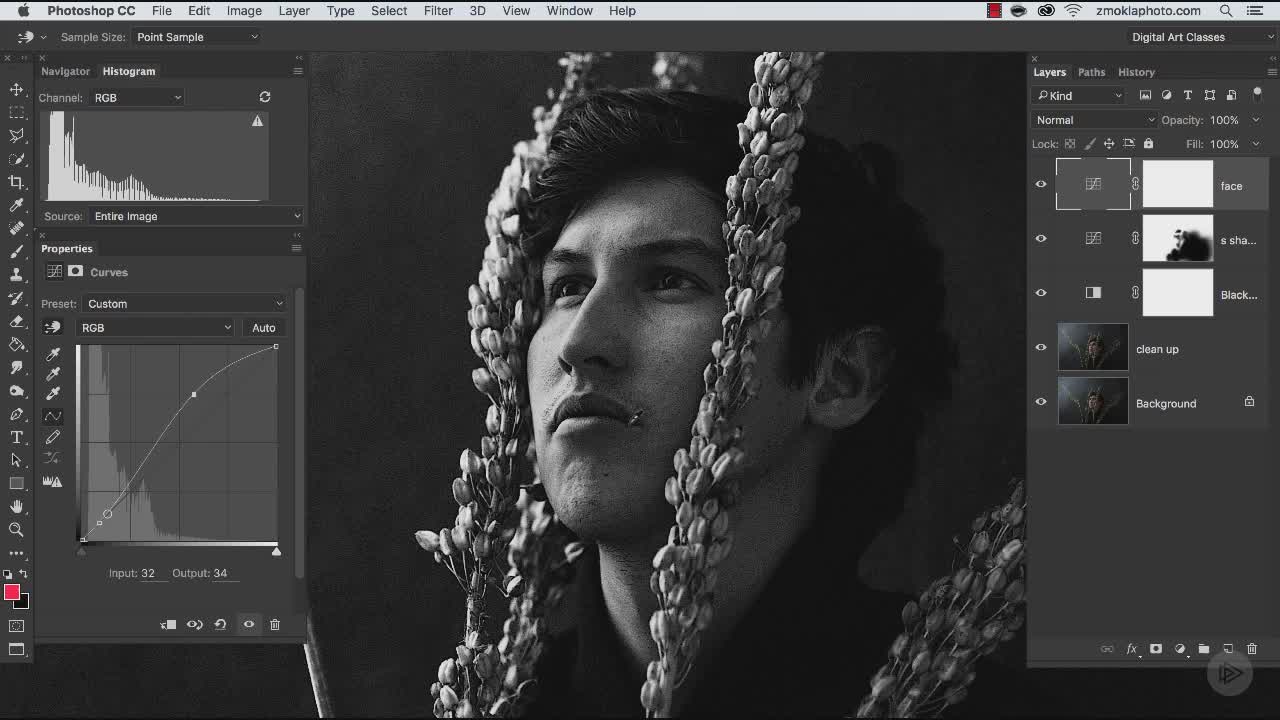Click the black point slider below curve
The height and width of the screenshot is (720, 1280).
(x=82, y=551)
